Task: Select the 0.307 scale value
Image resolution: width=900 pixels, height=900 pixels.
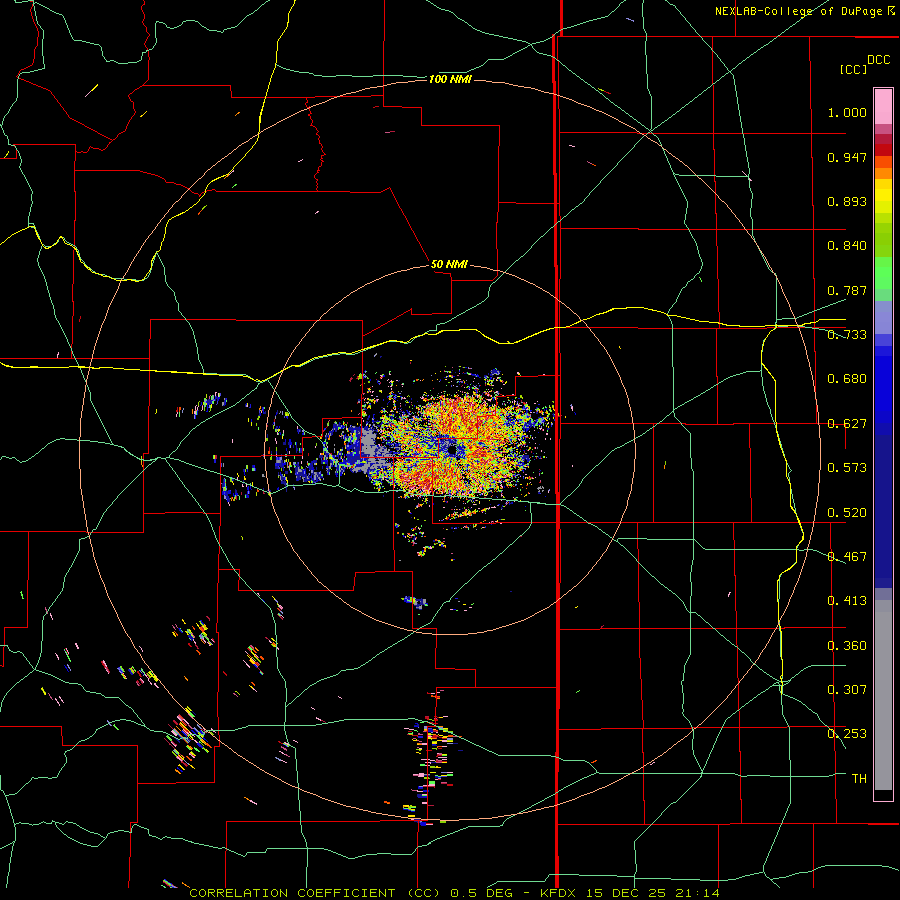Action: [847, 690]
